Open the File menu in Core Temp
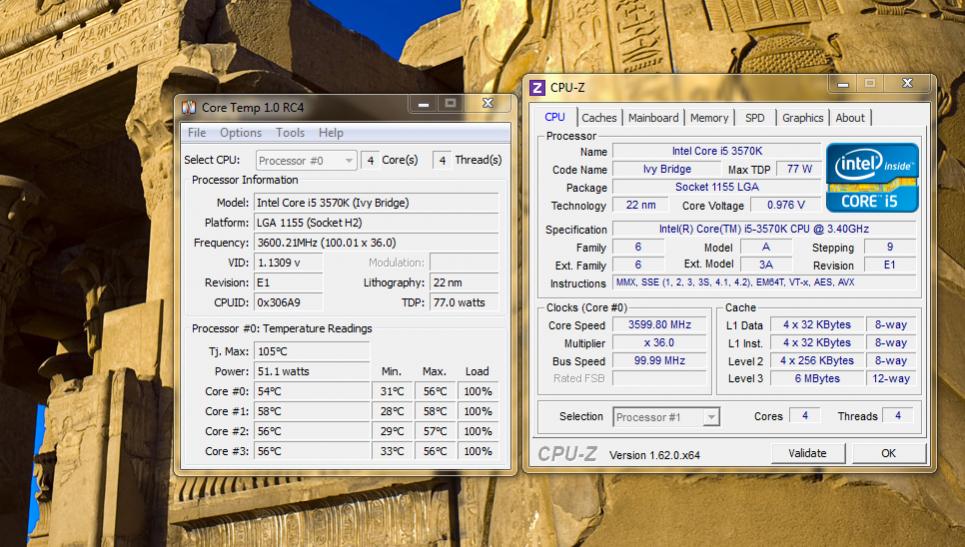 (x=197, y=133)
